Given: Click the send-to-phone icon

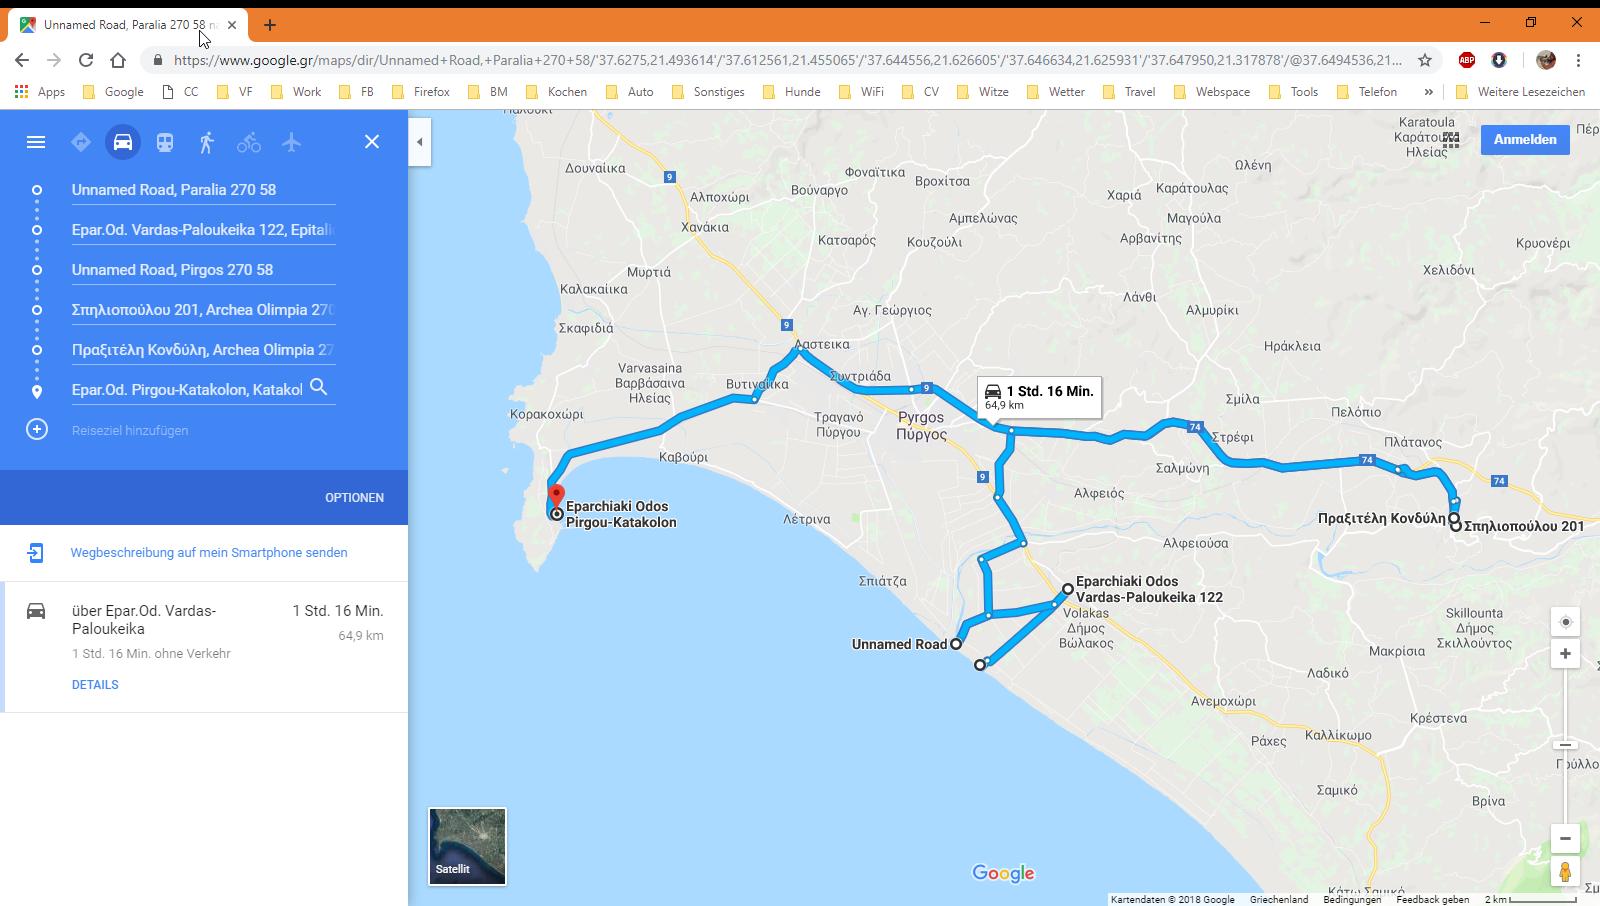Looking at the screenshot, I should 36,552.
